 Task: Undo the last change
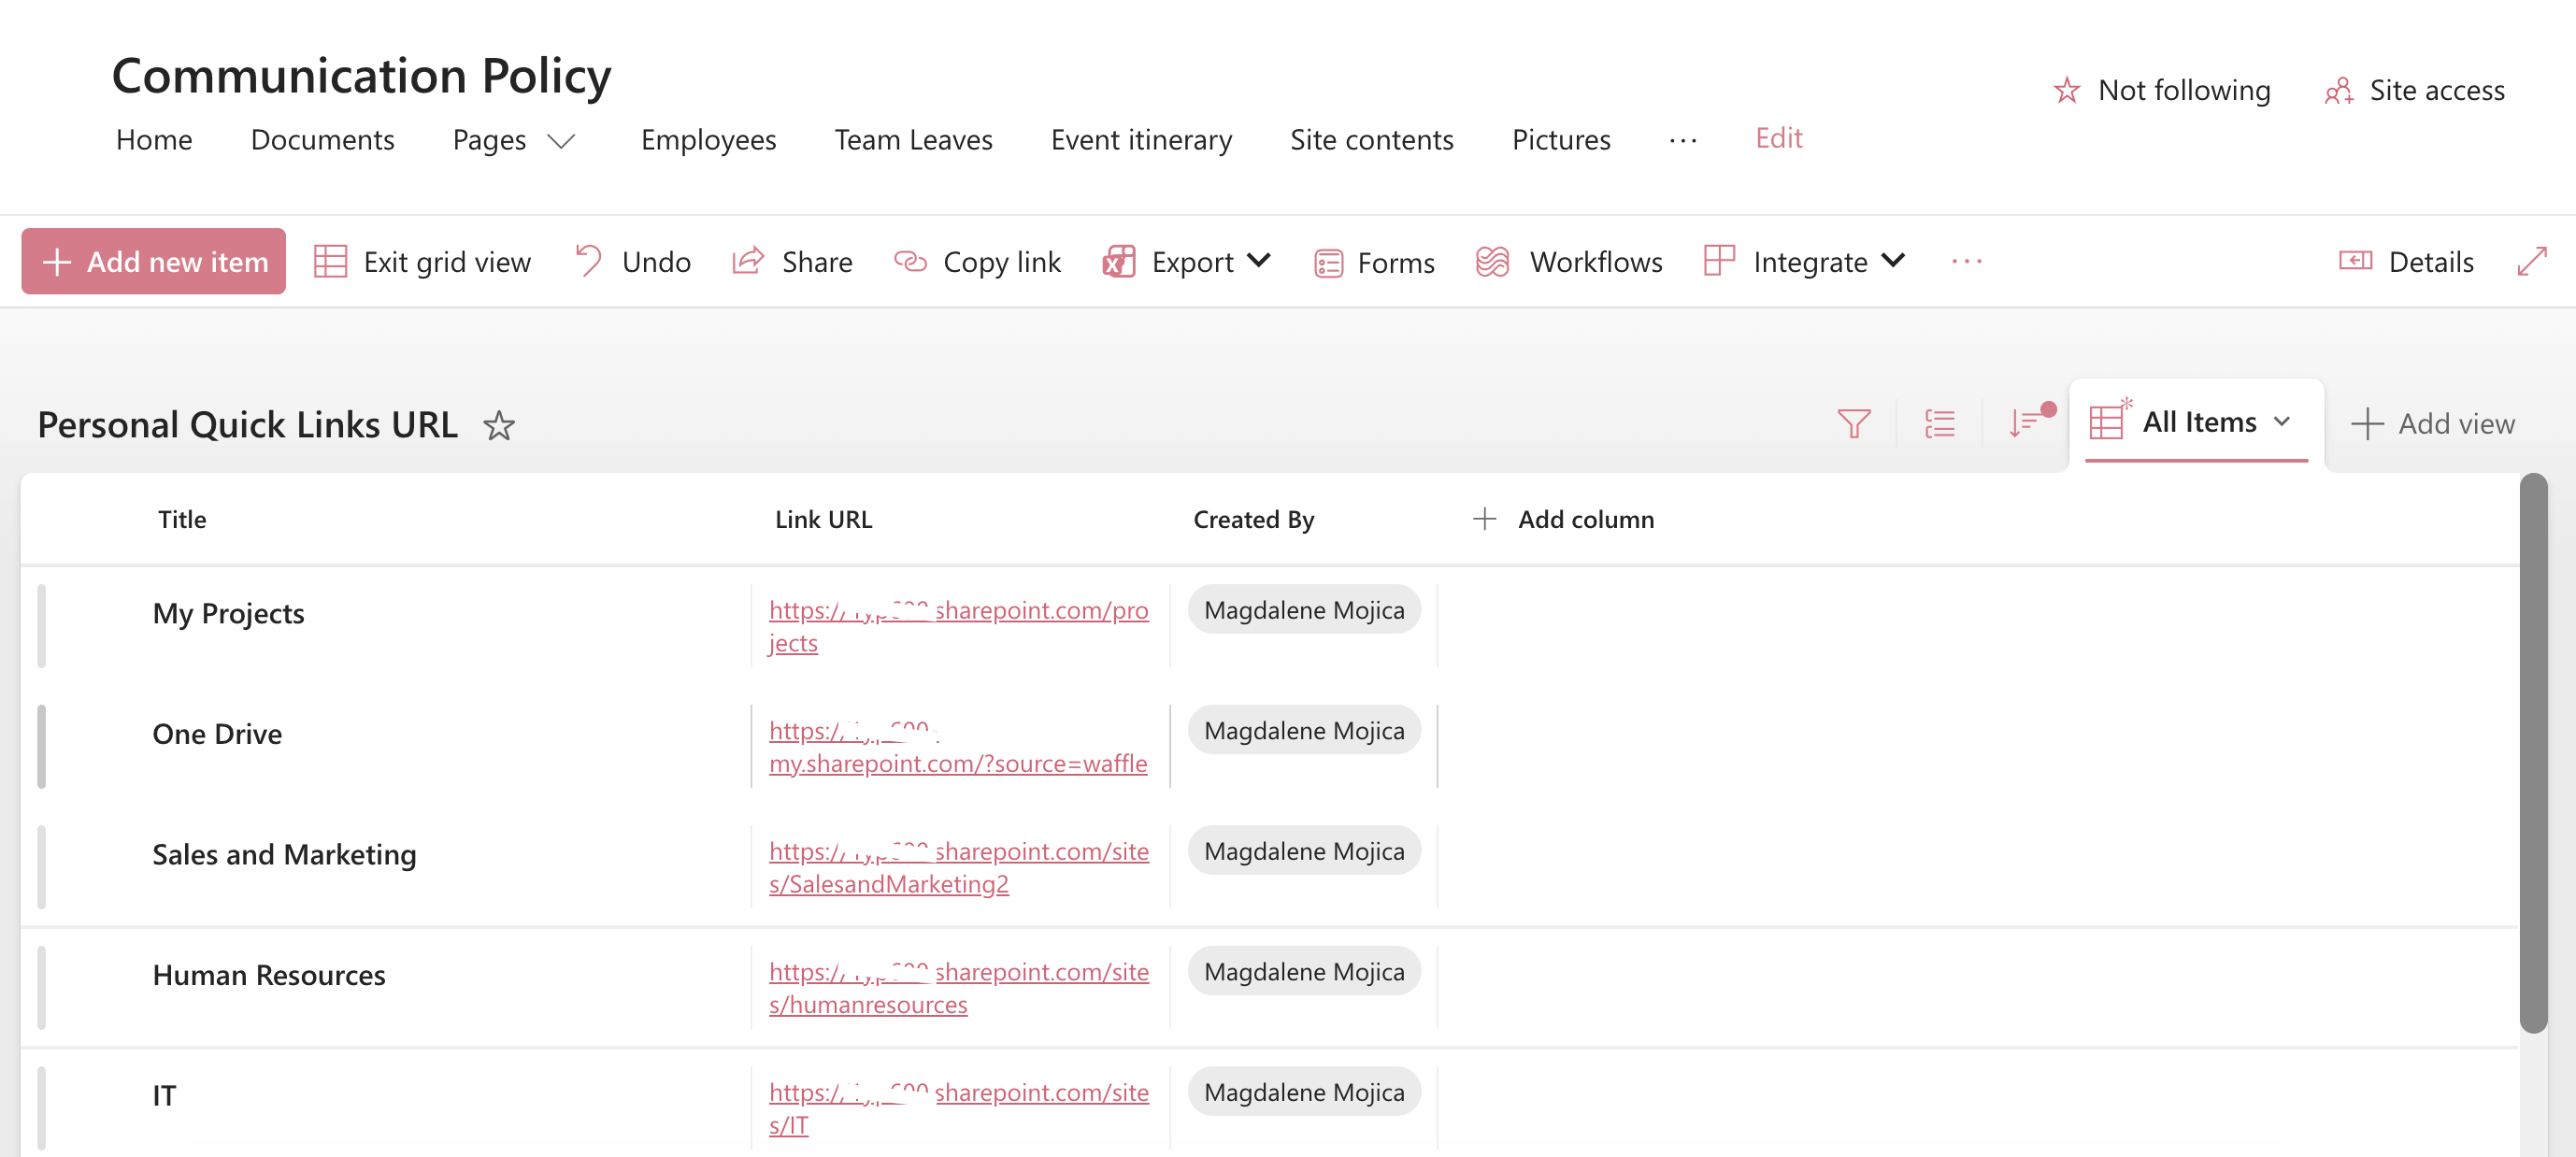[633, 262]
